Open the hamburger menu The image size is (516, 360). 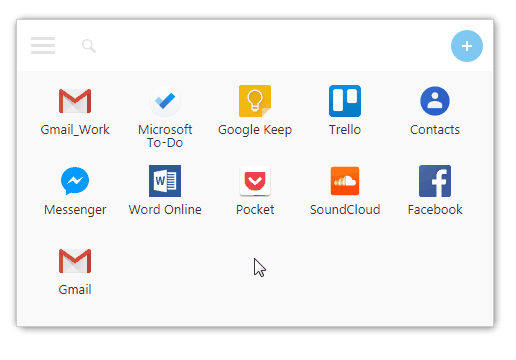point(43,45)
